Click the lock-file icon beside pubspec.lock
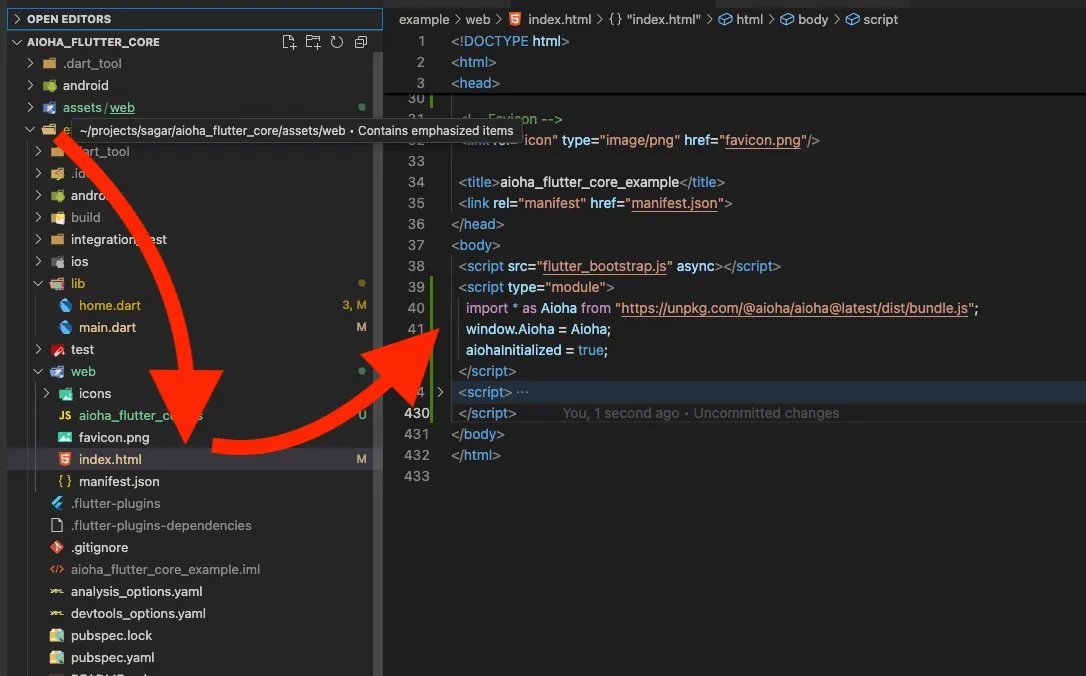Image resolution: width=1086 pixels, height=676 pixels. pos(57,636)
